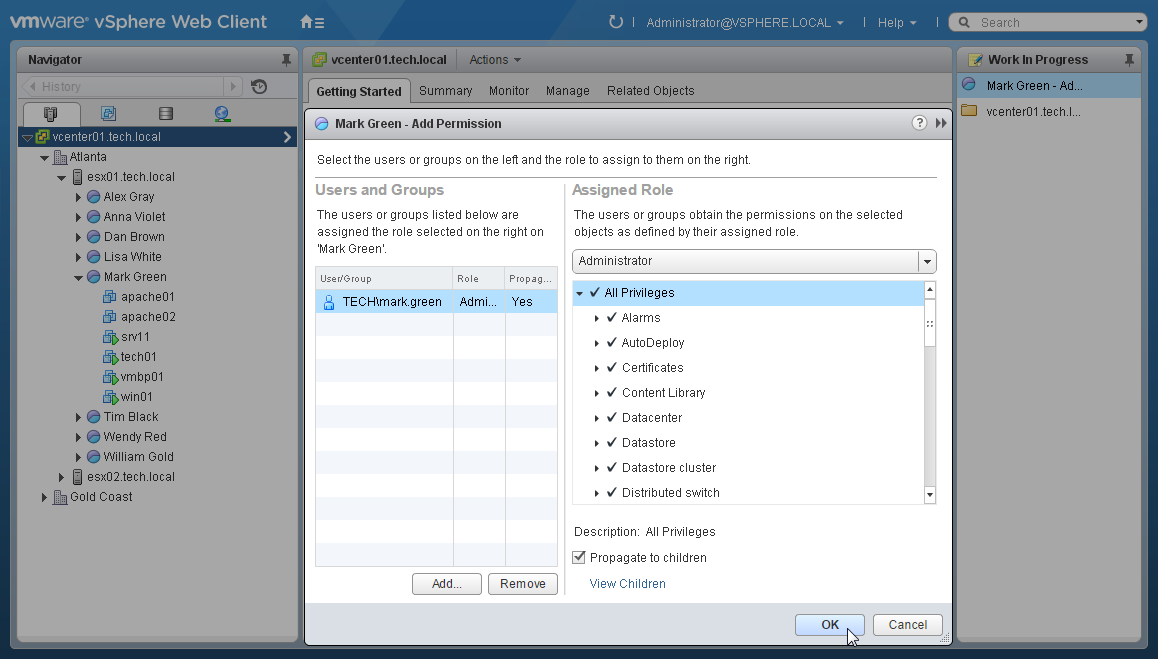1158x659 pixels.
Task: Select the VMs and Templates view icon
Action: (108, 114)
